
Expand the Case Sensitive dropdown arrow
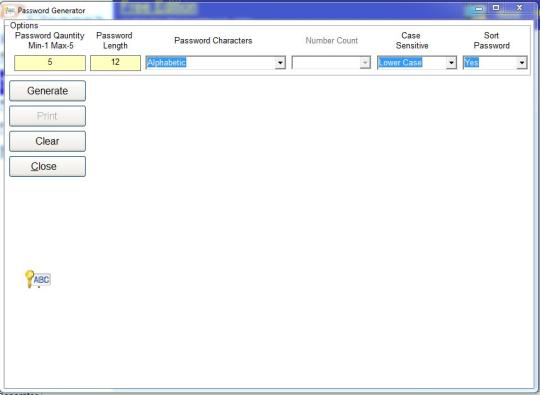click(451, 63)
